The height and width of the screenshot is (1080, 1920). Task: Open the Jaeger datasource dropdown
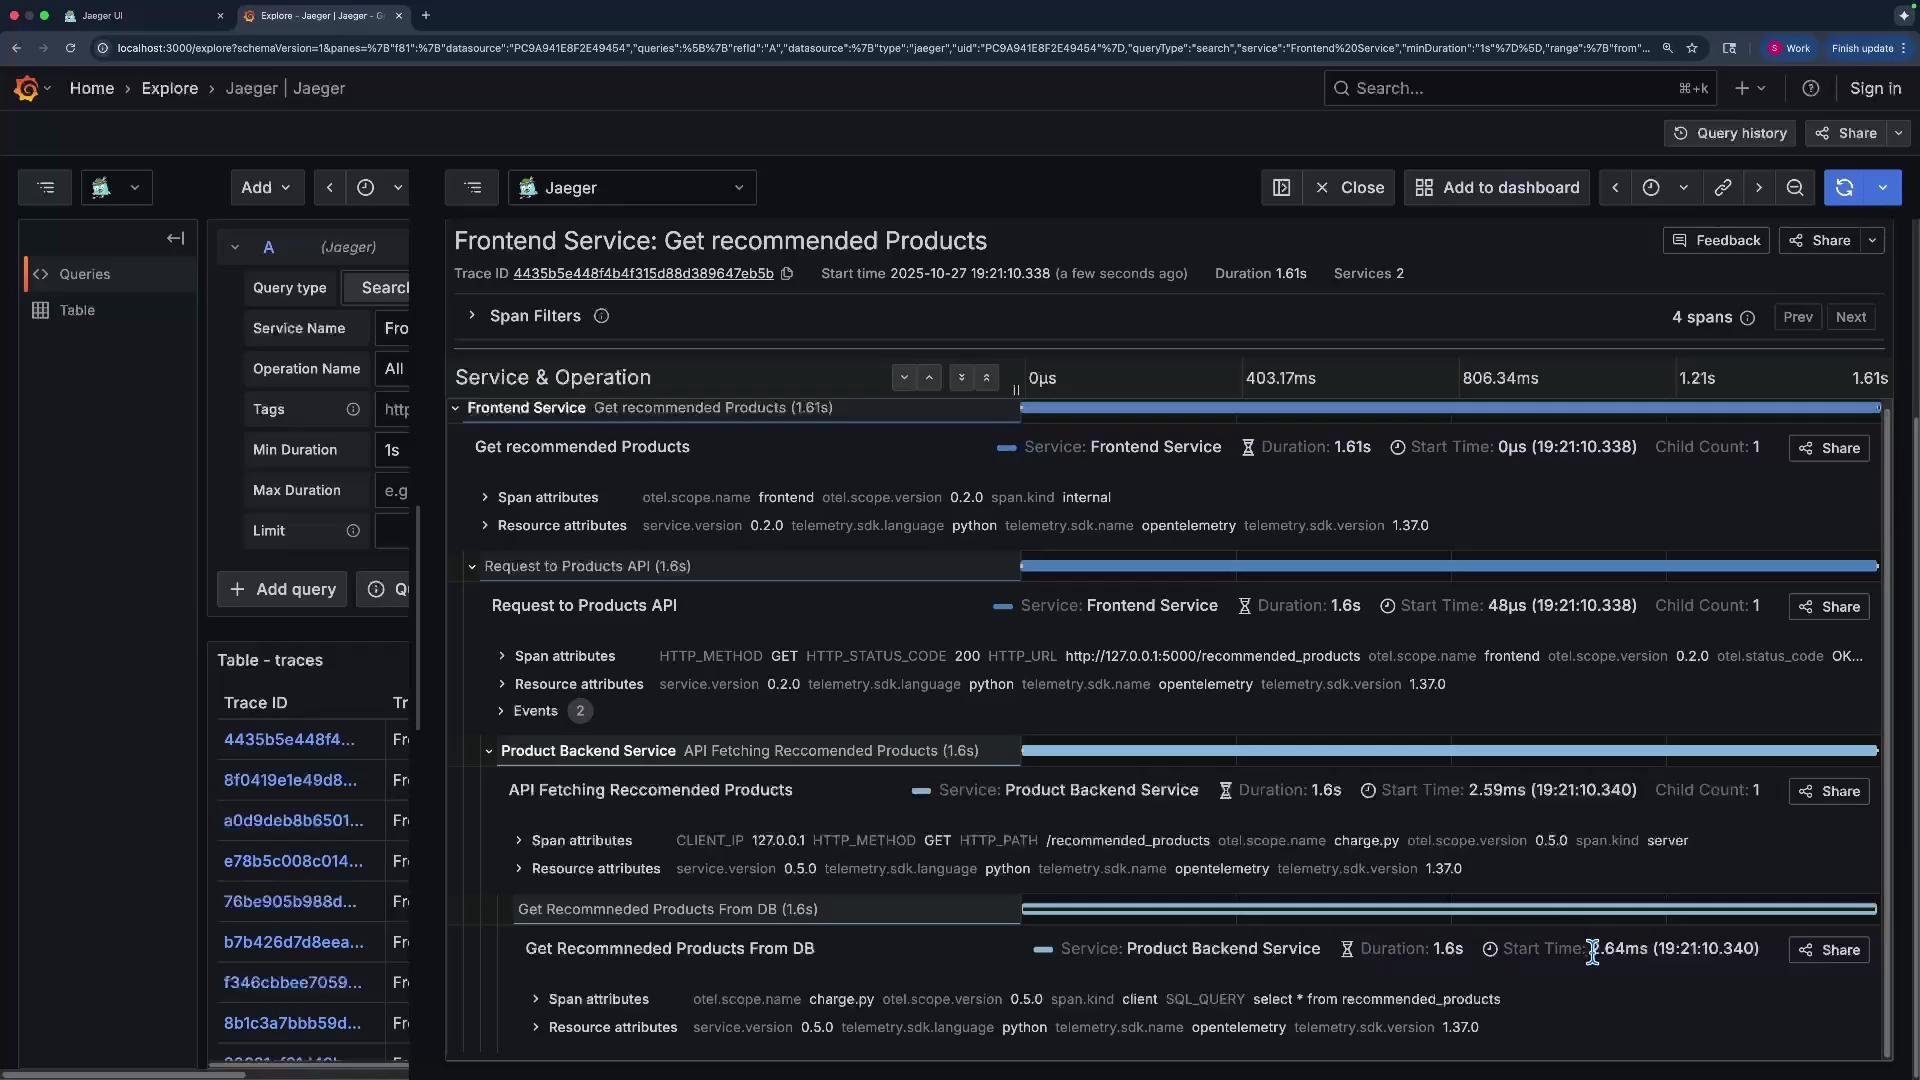(632, 188)
